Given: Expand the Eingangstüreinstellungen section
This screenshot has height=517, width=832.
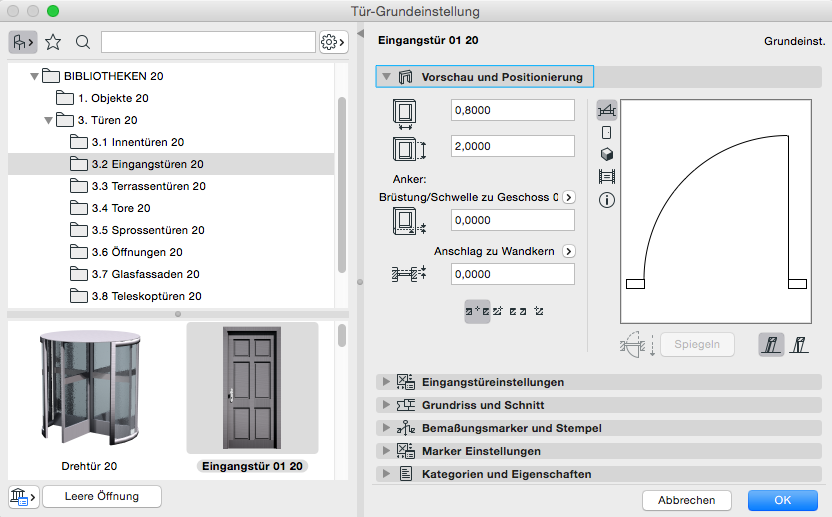Looking at the screenshot, I should click(385, 382).
